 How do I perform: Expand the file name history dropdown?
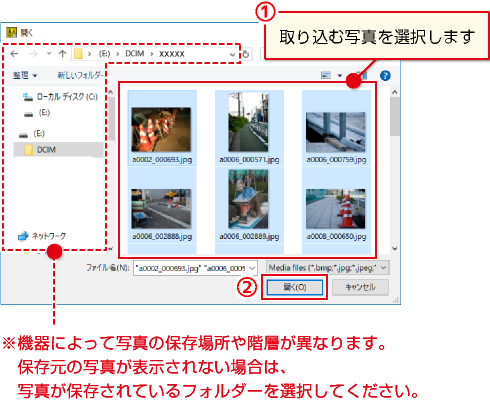pyautogui.click(x=252, y=268)
